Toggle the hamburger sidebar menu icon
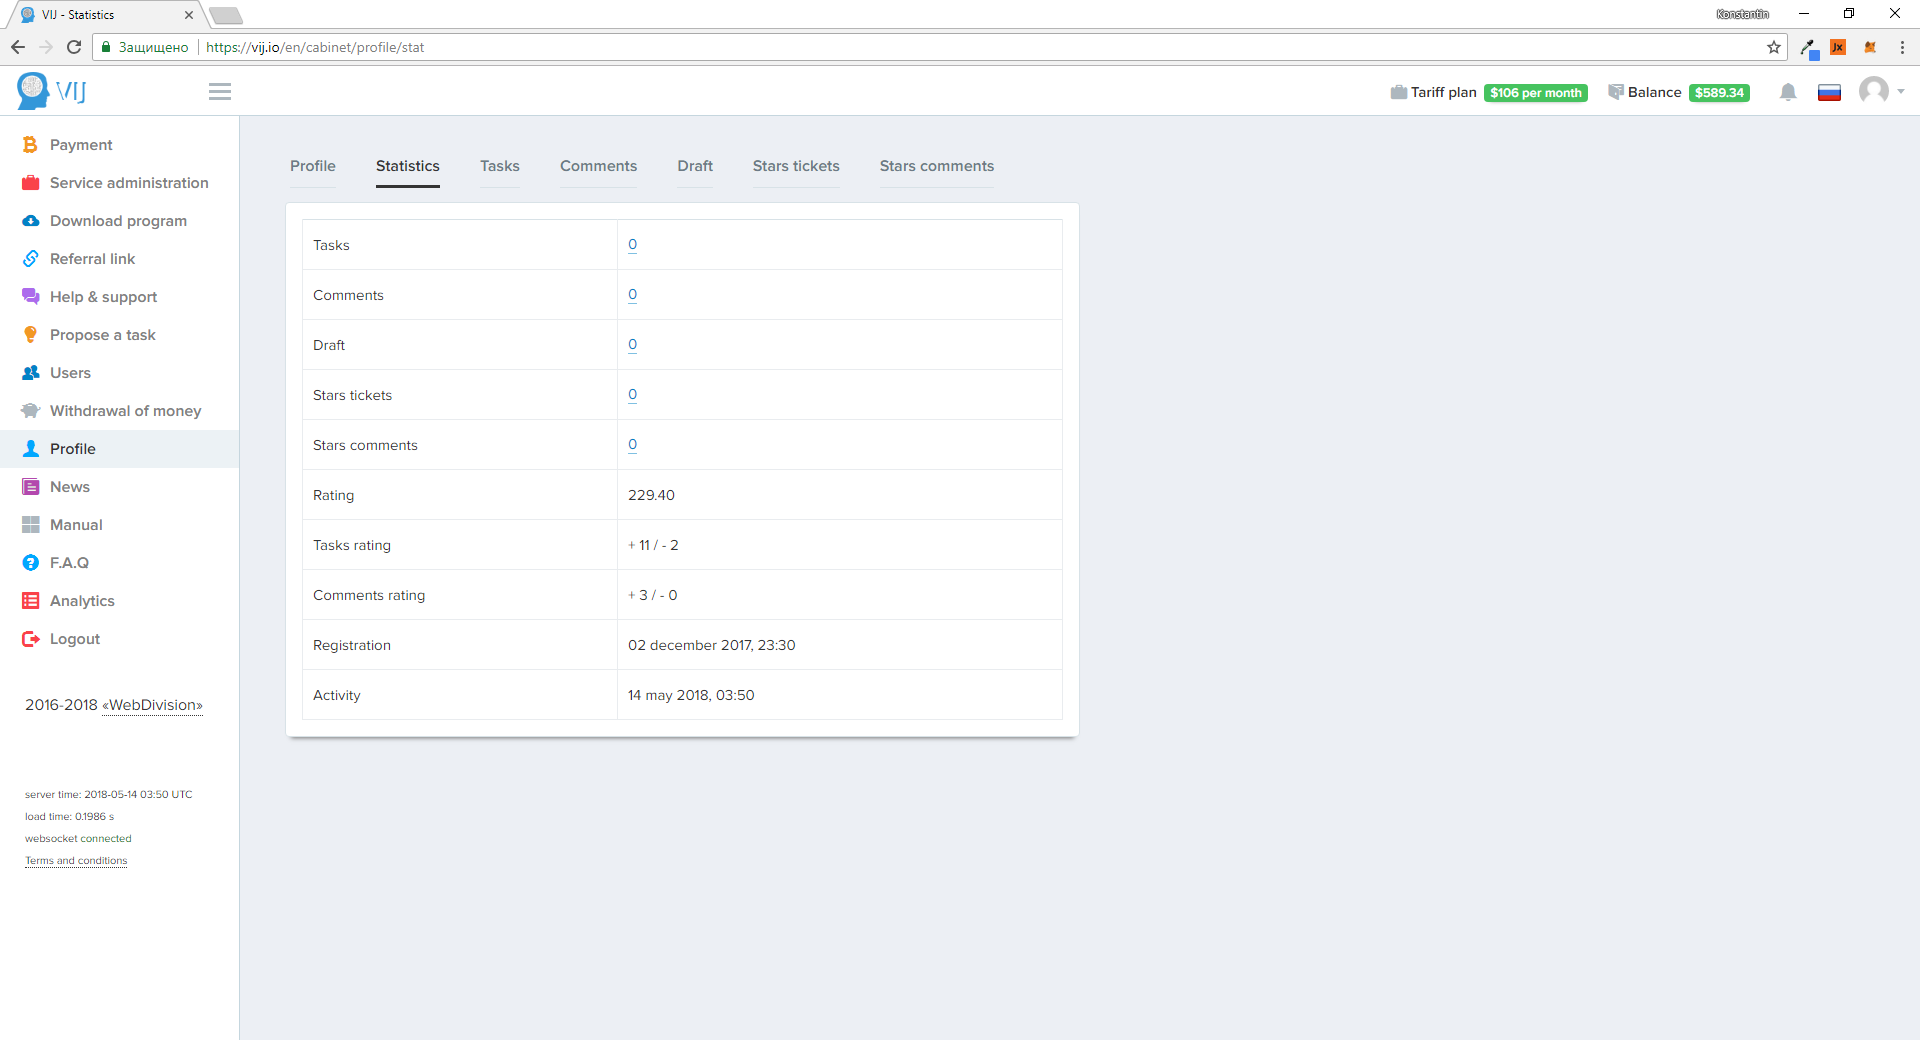Screen dimensions: 1920x1040 [x=220, y=92]
